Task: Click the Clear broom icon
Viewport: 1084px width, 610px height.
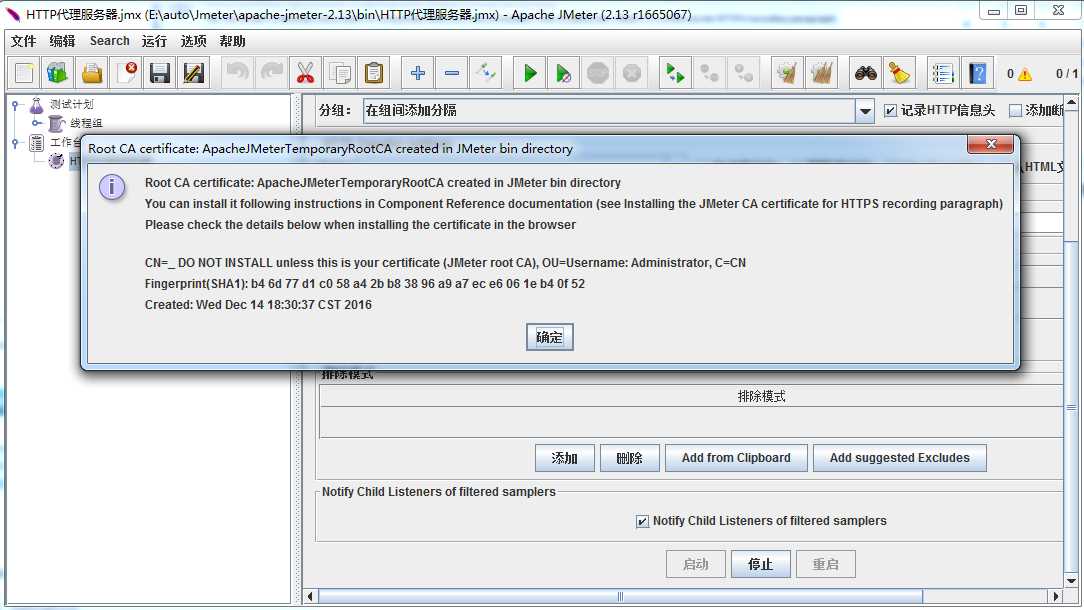Action: pyautogui.click(x=787, y=73)
